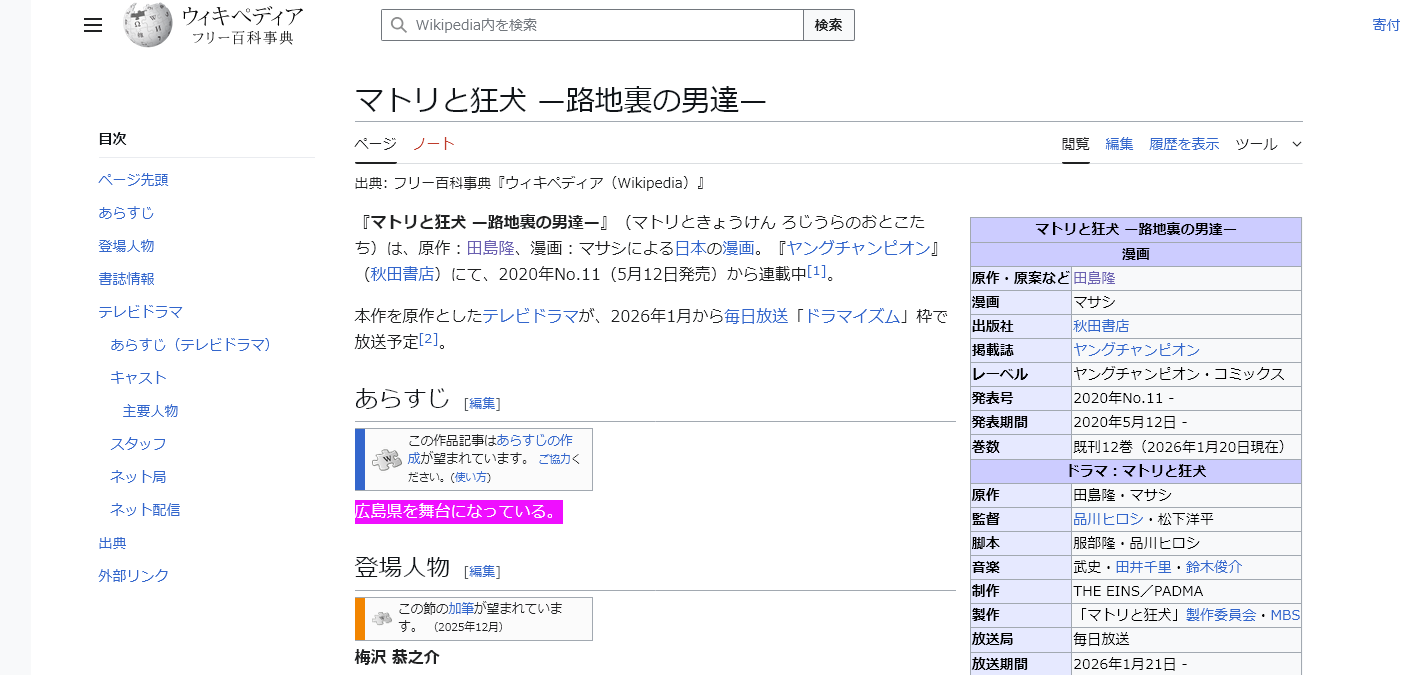Click inside the Wikipedia search field
Screen dimensions: 1408x675
600,25
